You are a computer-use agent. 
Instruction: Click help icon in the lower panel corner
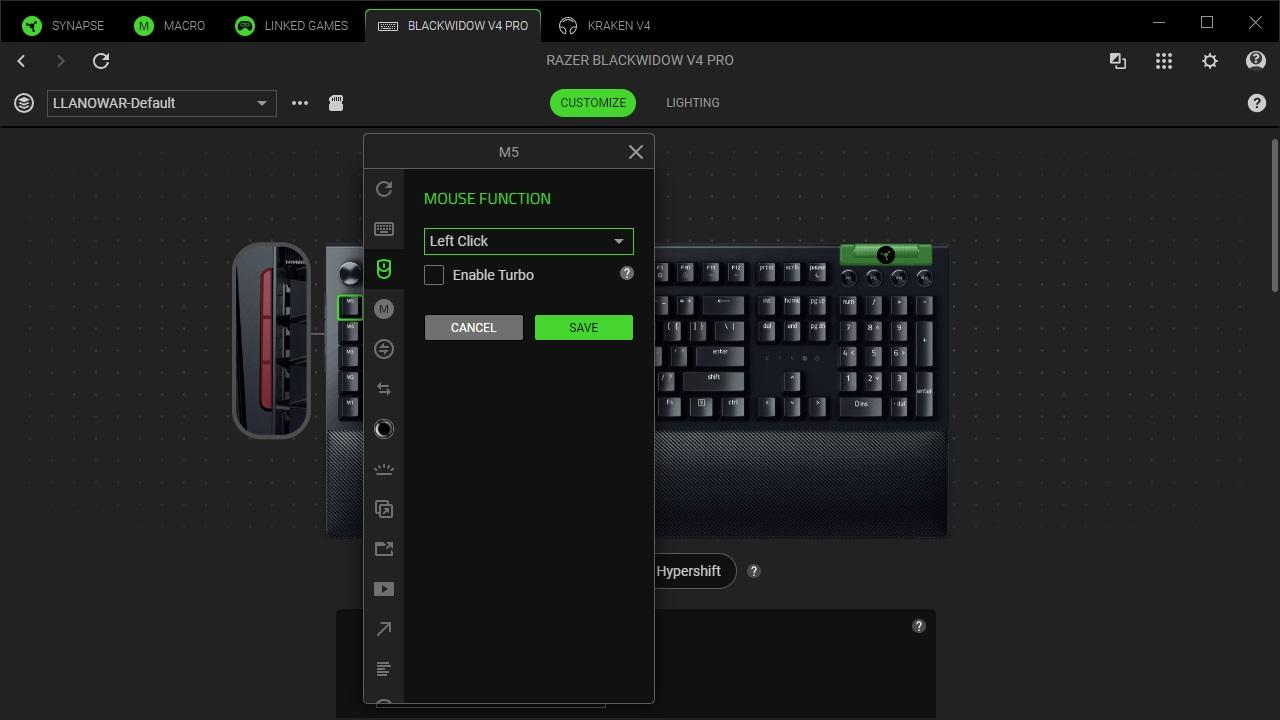pos(919,626)
